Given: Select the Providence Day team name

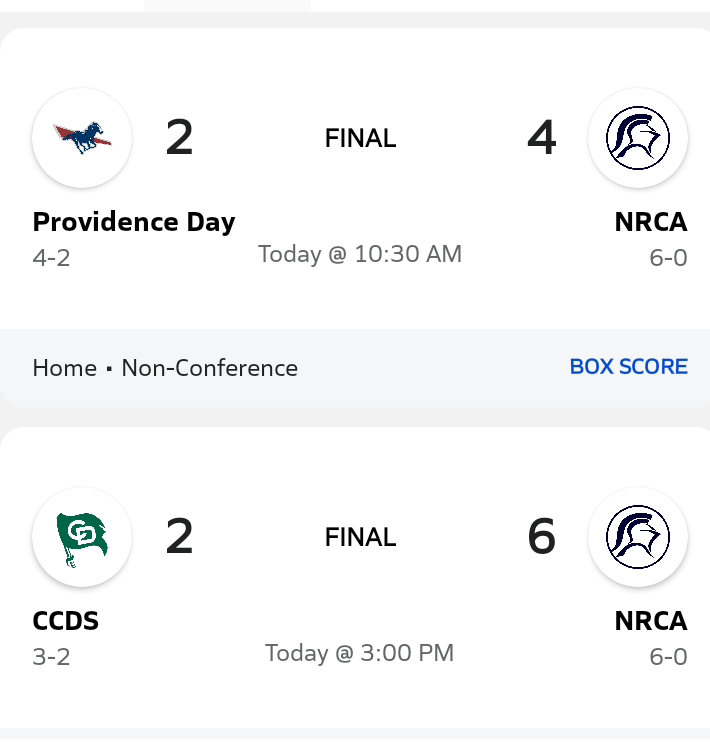Looking at the screenshot, I should click(134, 222).
